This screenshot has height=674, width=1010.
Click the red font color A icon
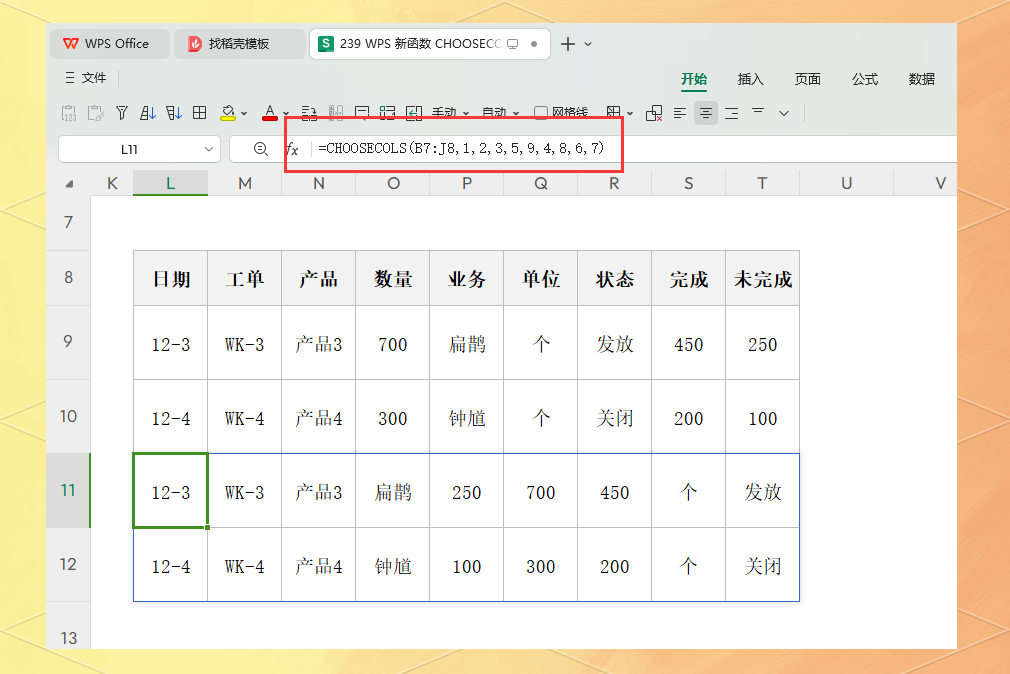[x=270, y=113]
